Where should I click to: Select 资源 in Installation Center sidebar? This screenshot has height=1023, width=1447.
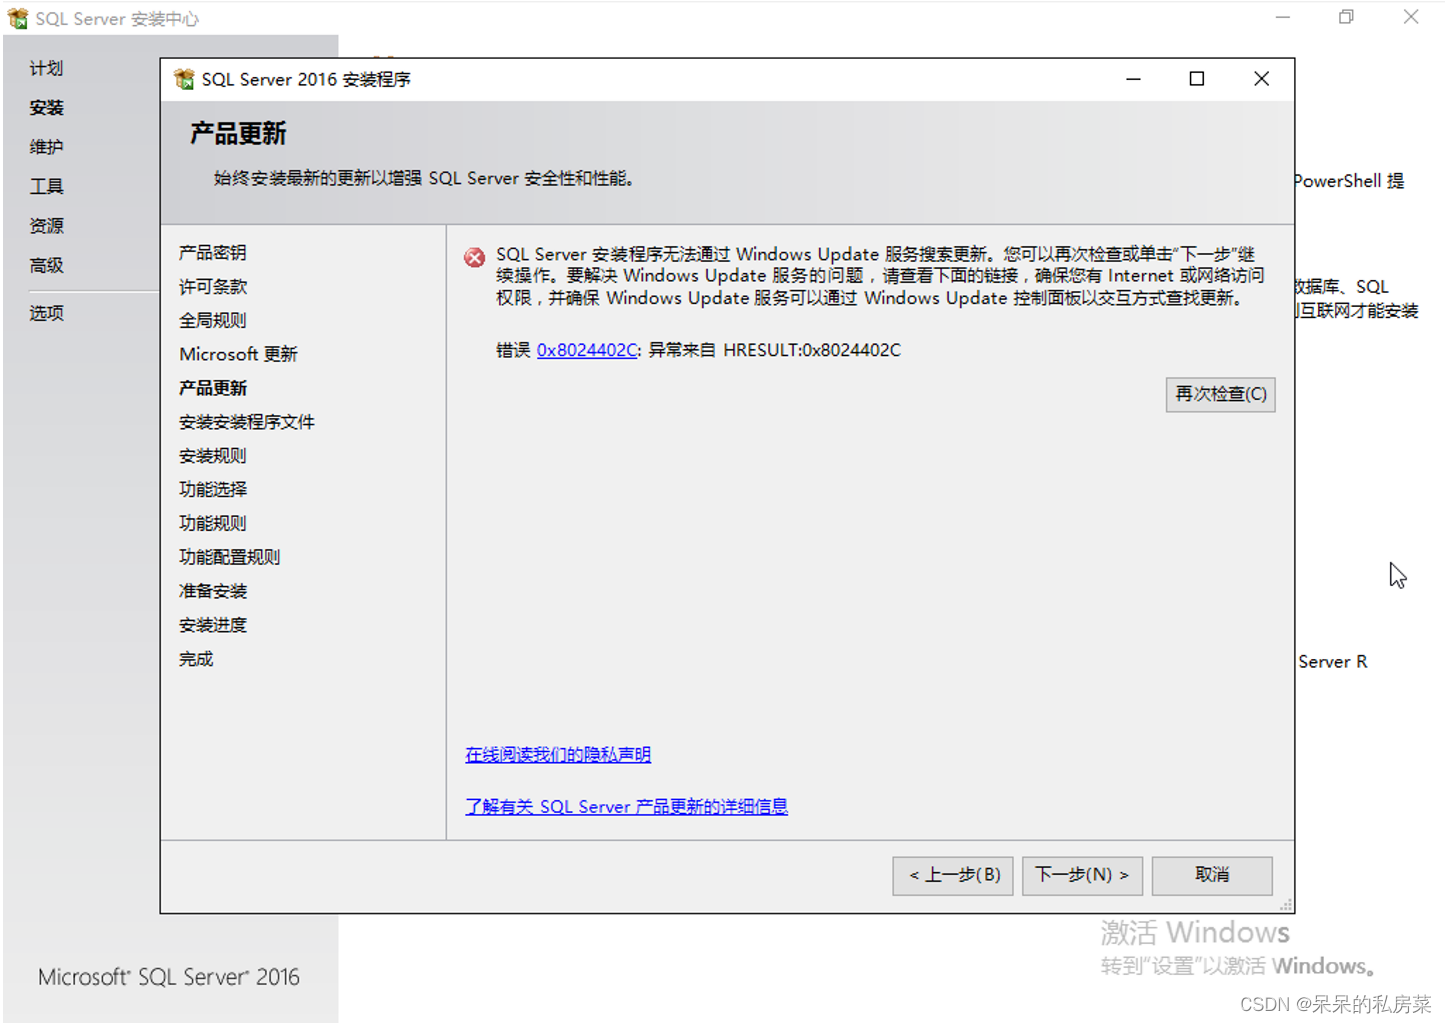point(46,226)
